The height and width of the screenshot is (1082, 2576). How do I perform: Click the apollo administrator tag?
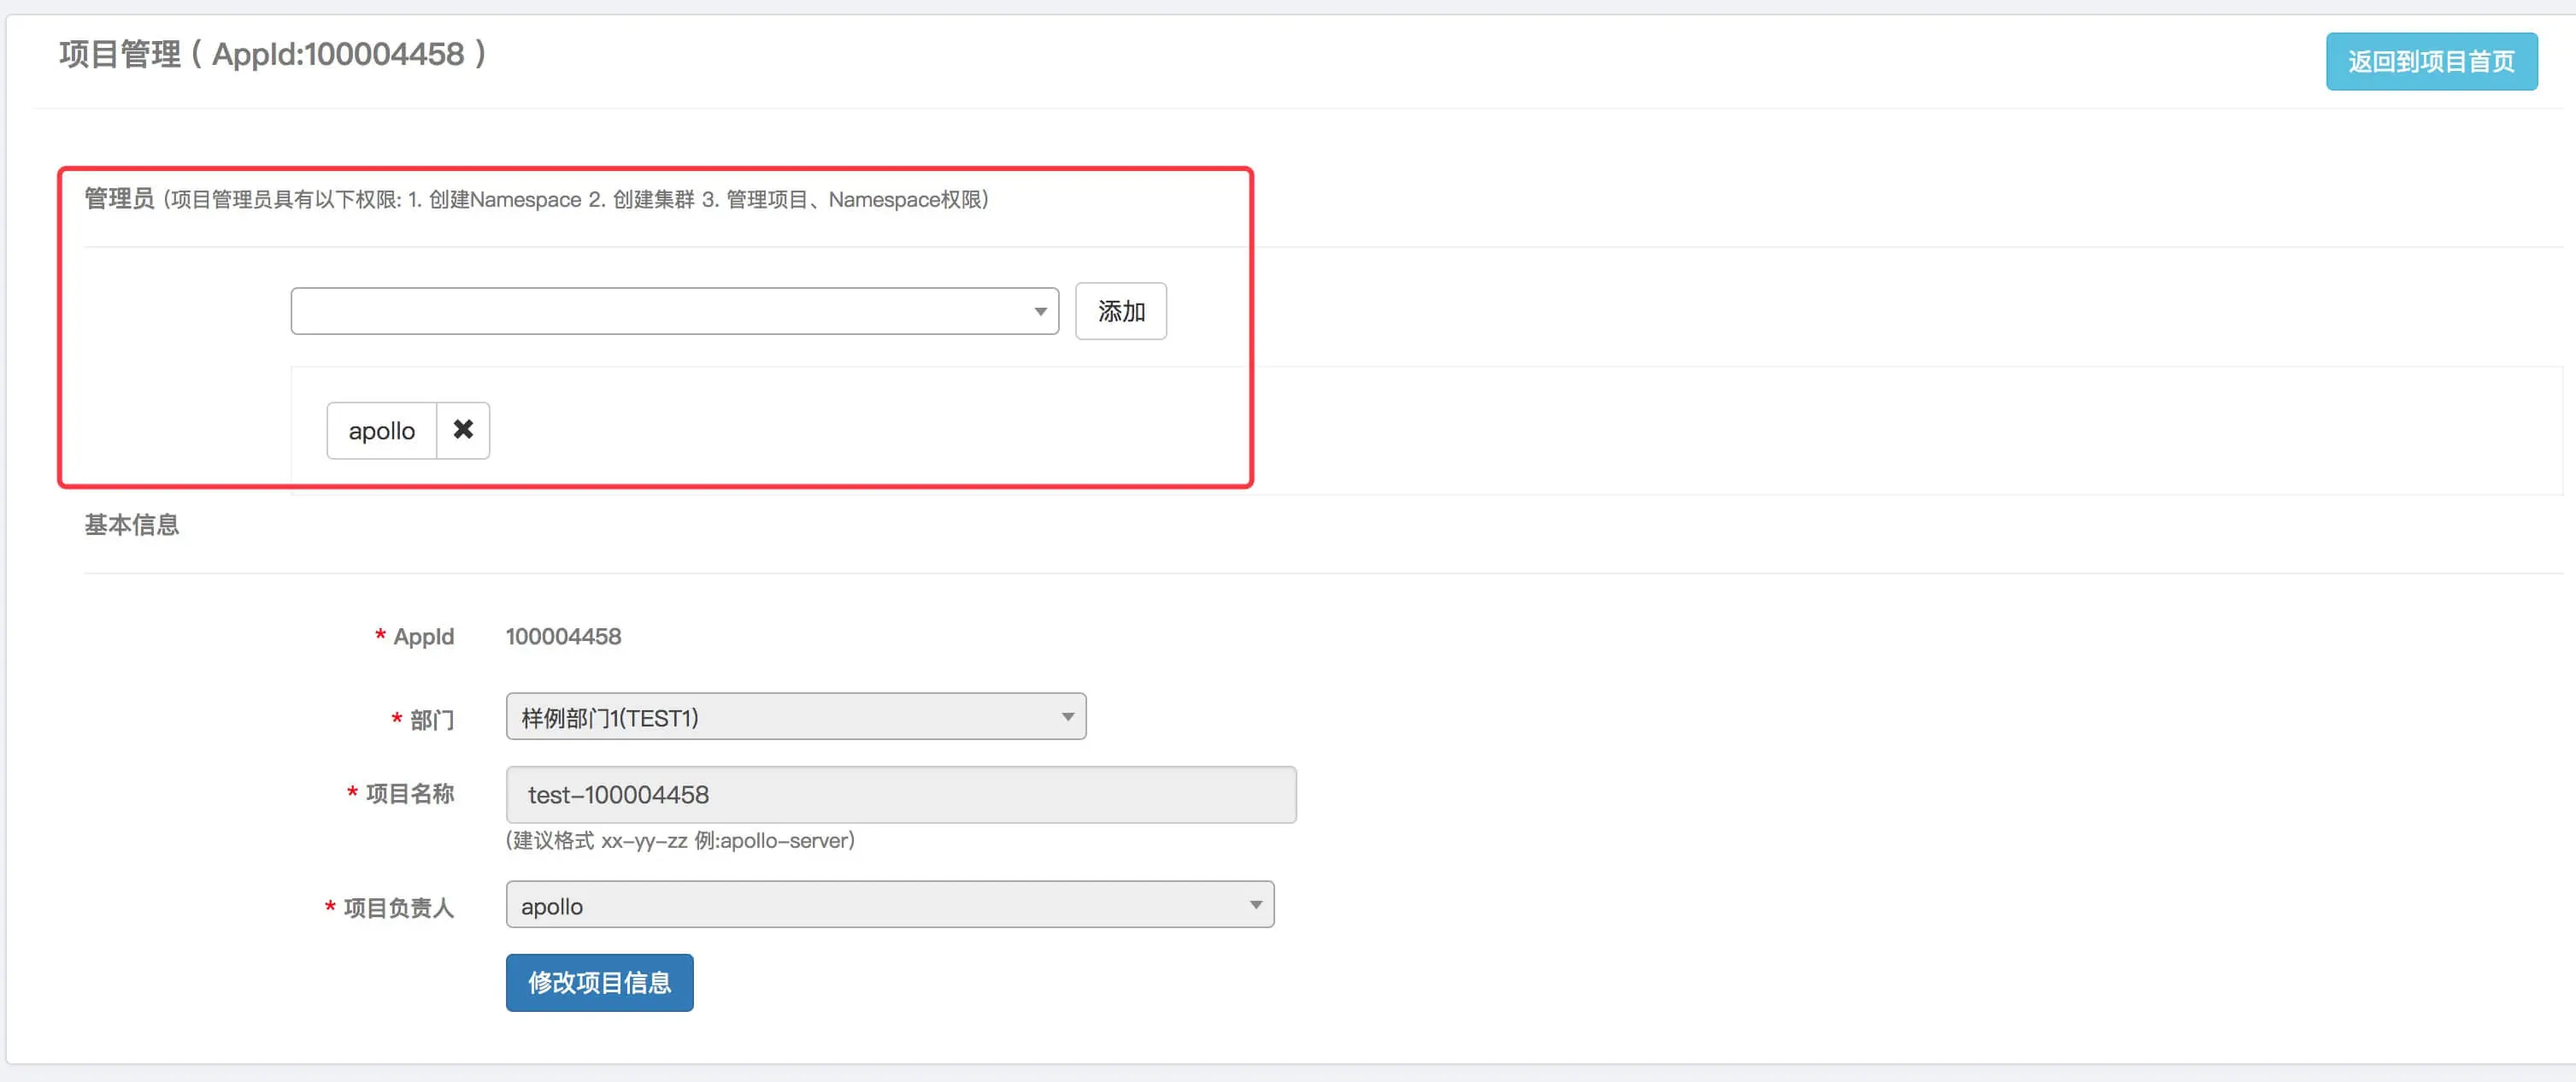coord(381,431)
